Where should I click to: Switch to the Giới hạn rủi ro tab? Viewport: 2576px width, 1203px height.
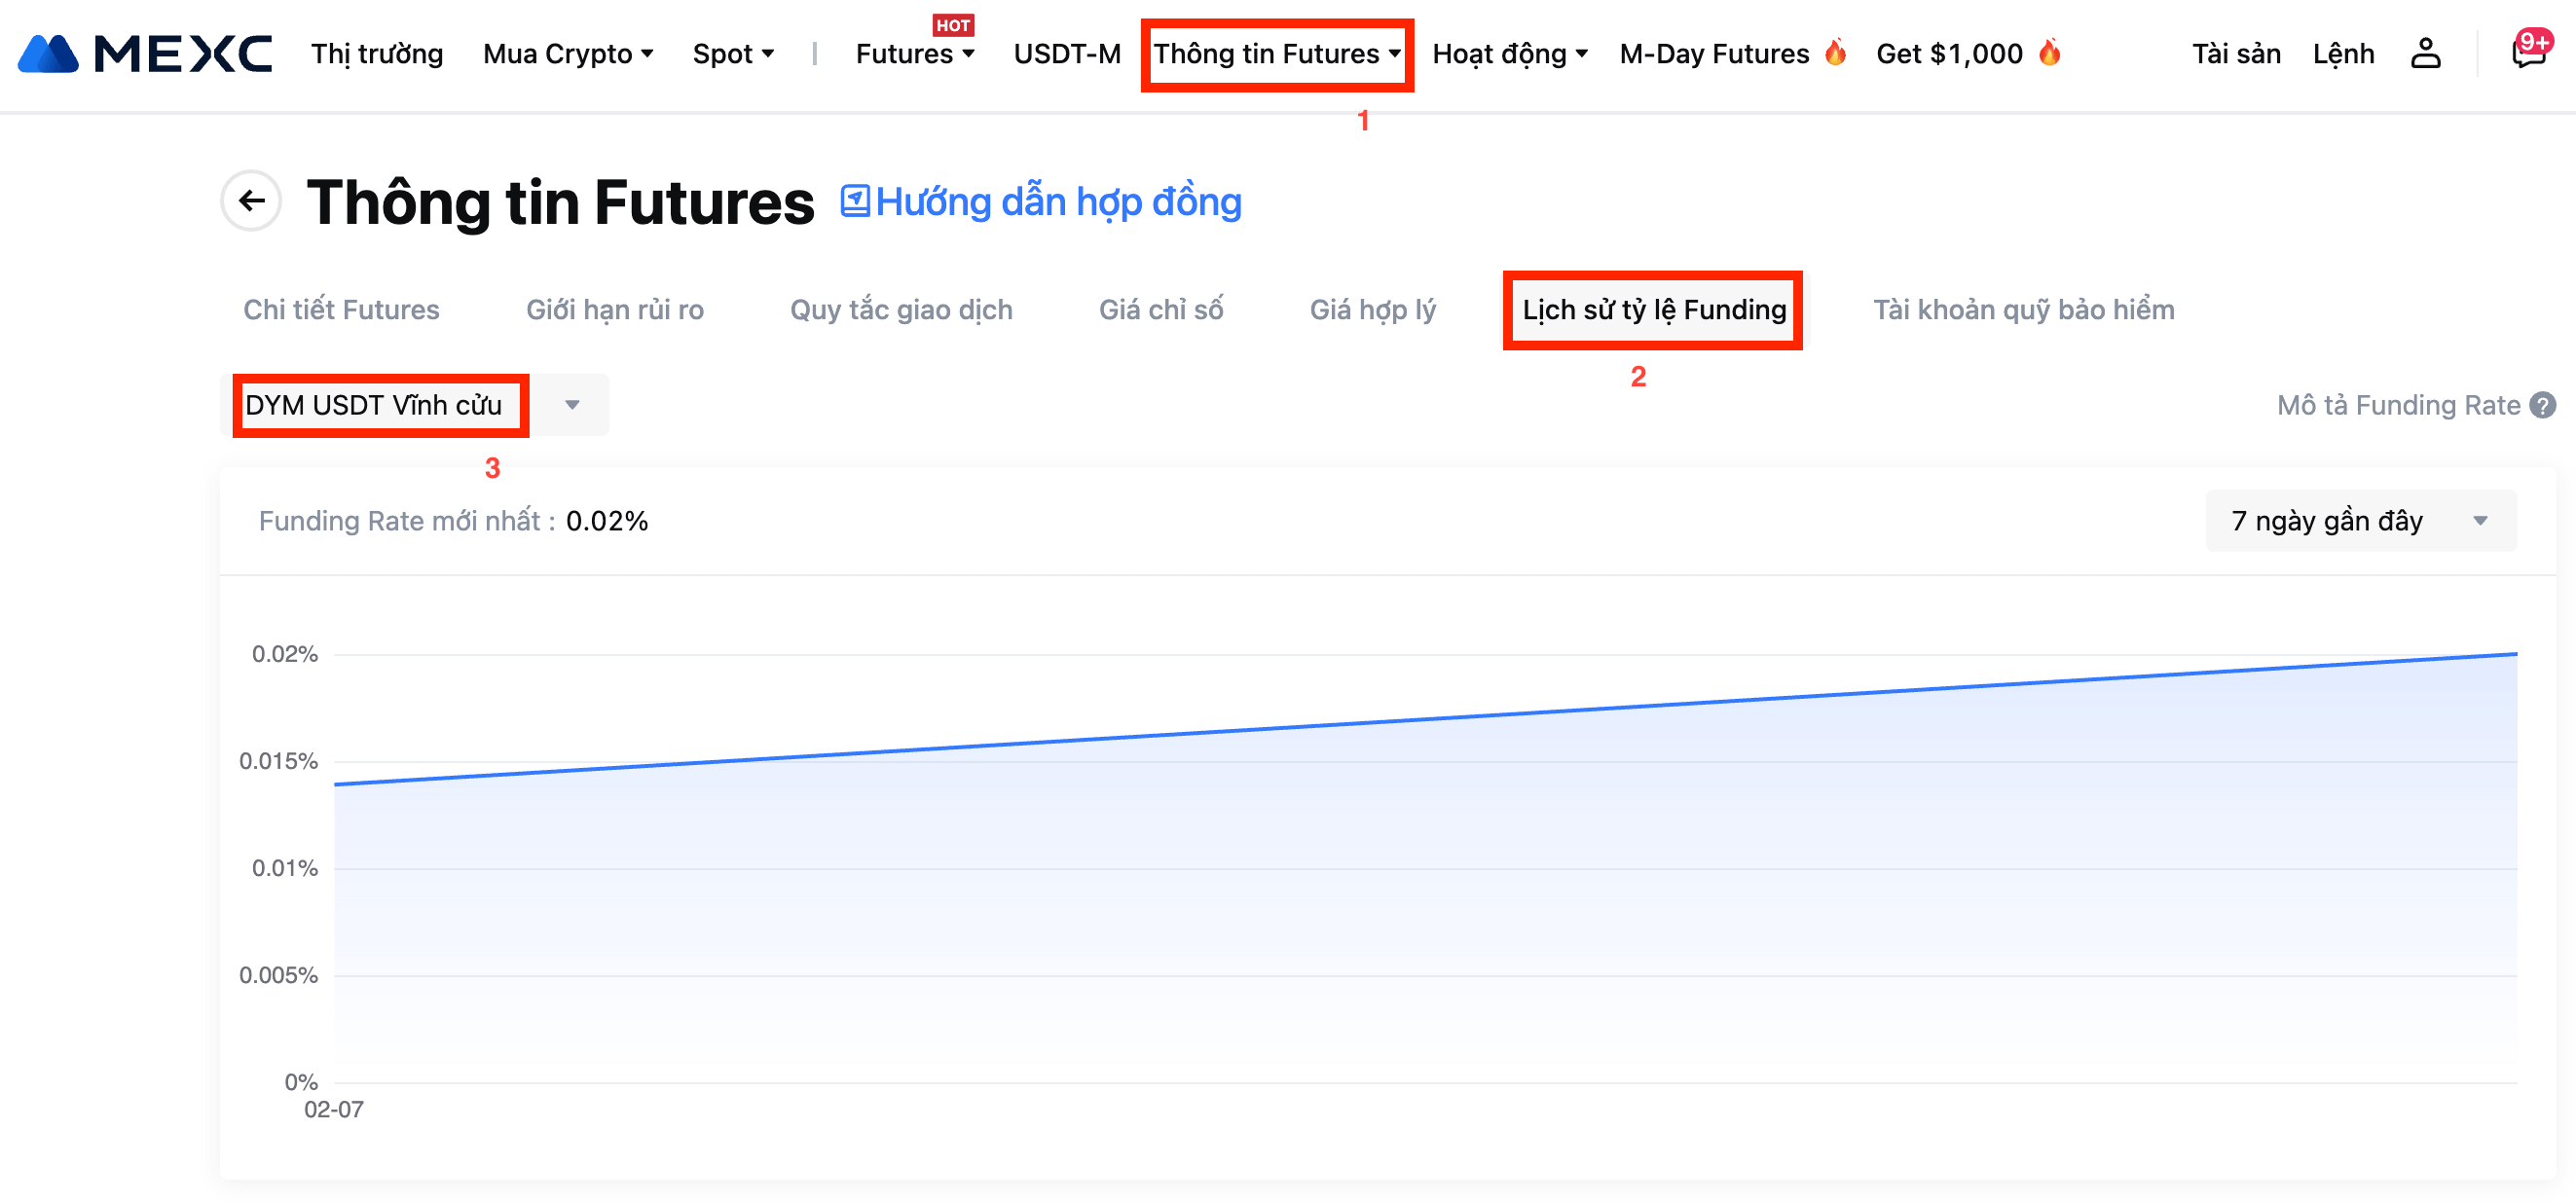pyautogui.click(x=614, y=310)
